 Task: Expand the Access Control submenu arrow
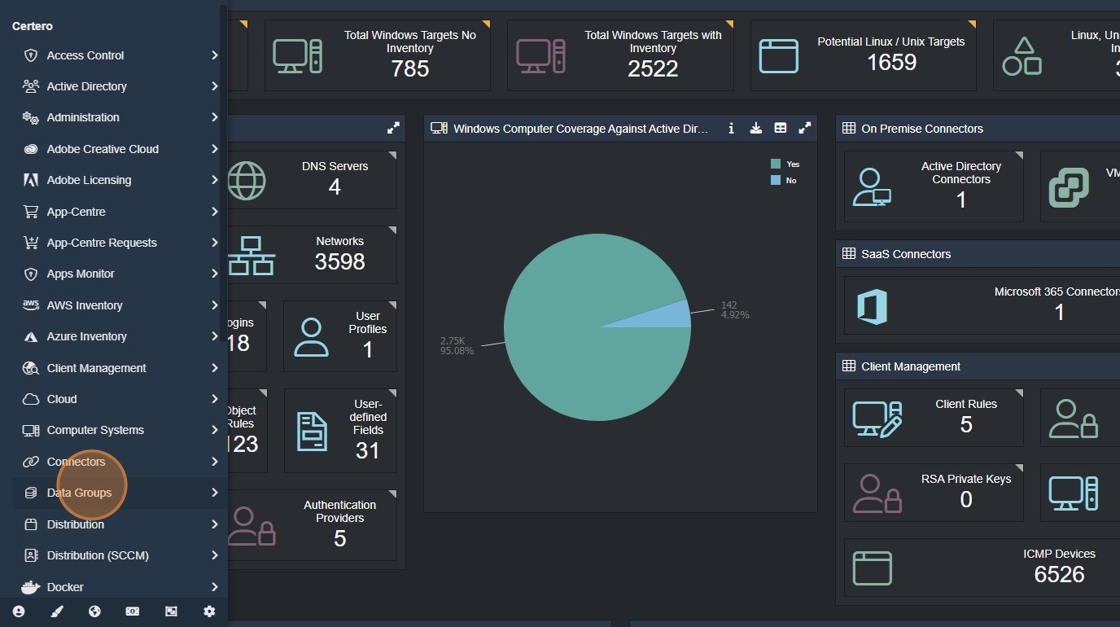pos(214,55)
